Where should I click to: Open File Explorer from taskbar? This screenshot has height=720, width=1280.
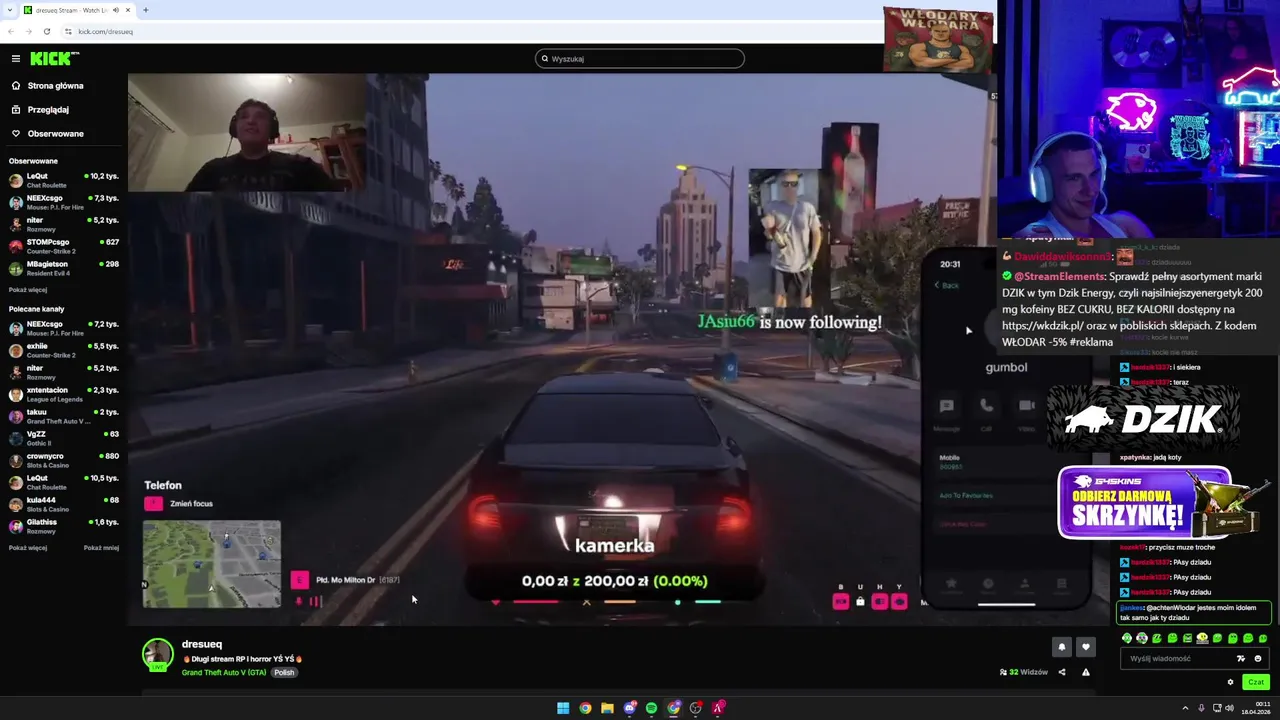point(607,708)
